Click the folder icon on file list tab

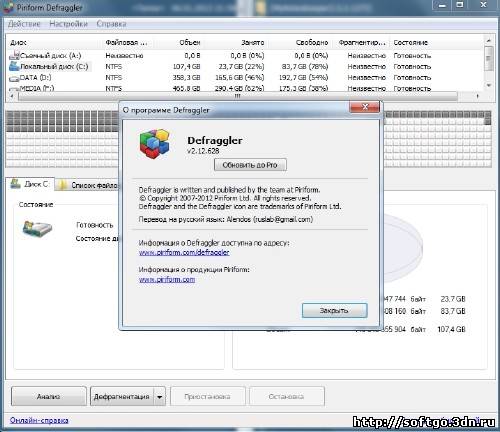pos(63,185)
